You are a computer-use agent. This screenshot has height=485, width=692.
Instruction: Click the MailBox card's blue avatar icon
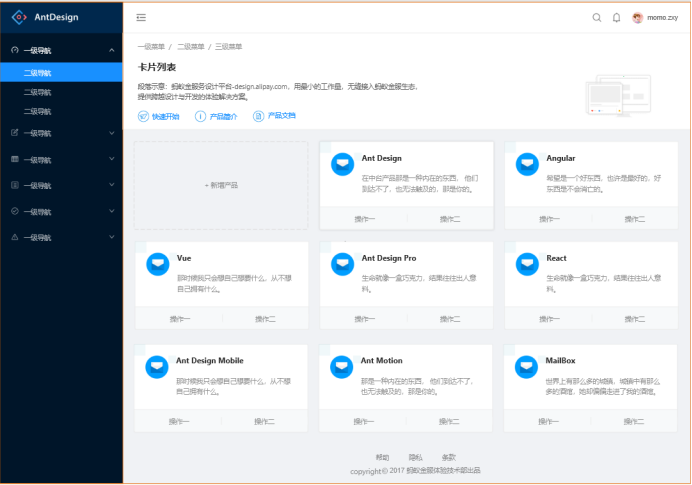526,367
